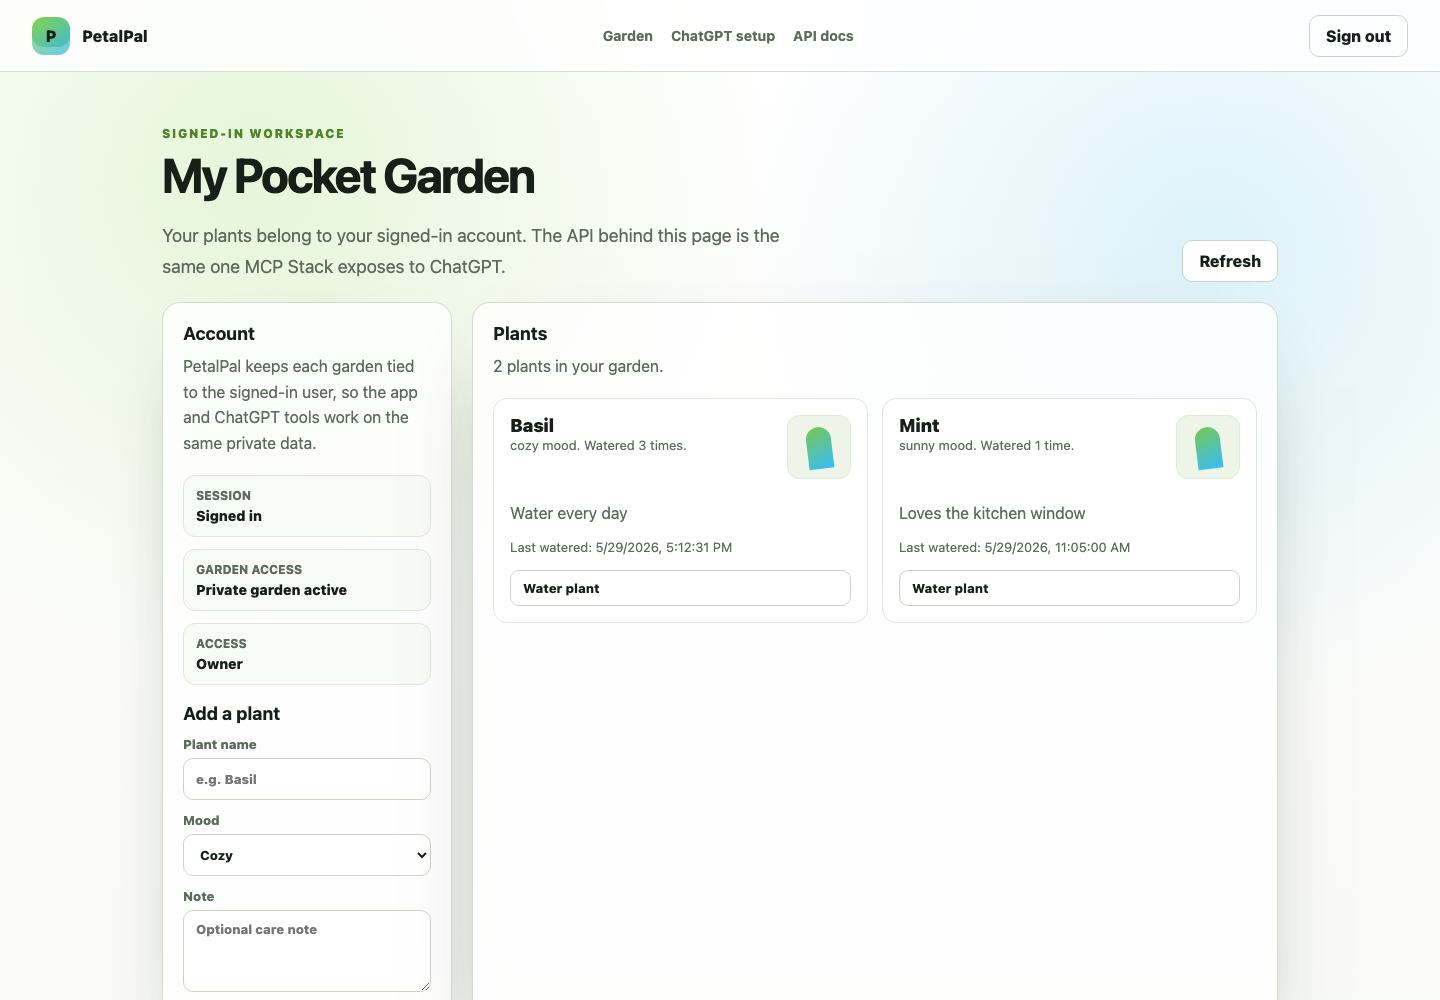1440x1000 pixels.
Task: Click the Mint card title
Action: pyautogui.click(x=919, y=425)
